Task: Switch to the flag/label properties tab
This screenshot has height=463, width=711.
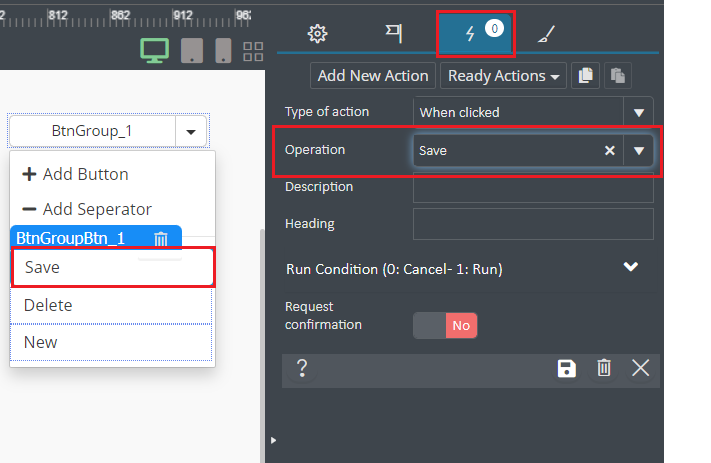Action: coord(394,33)
